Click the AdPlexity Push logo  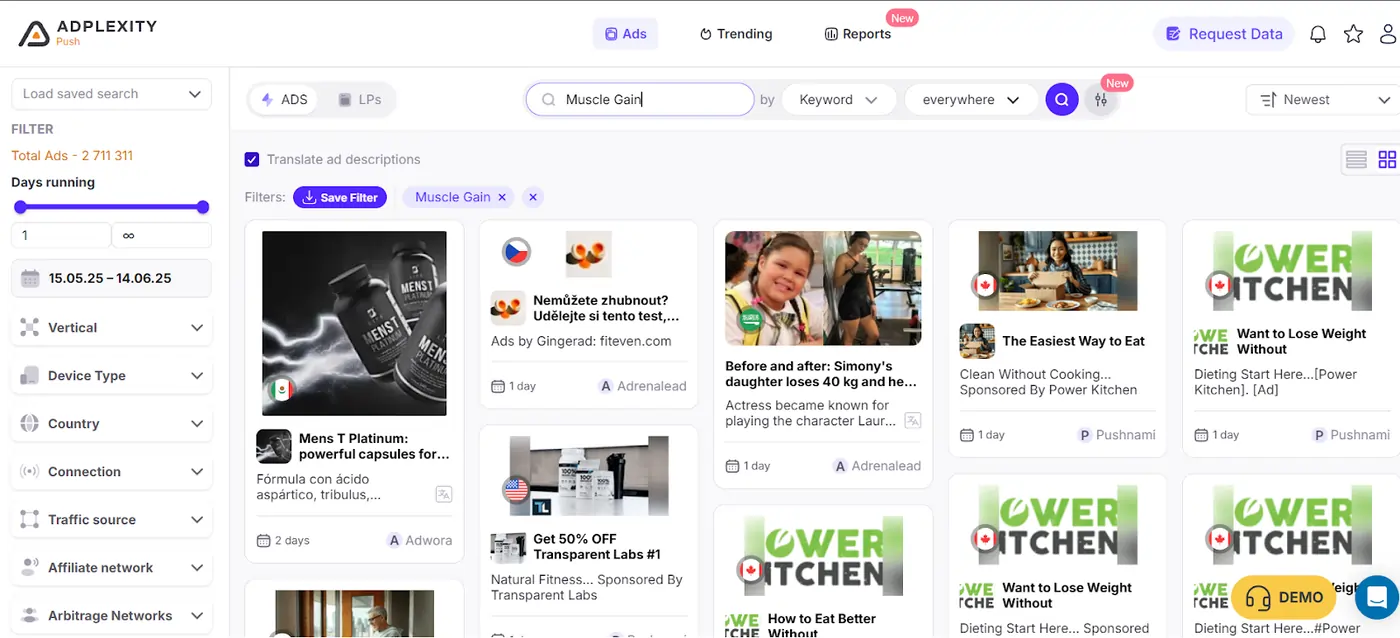pyautogui.click(x=88, y=33)
